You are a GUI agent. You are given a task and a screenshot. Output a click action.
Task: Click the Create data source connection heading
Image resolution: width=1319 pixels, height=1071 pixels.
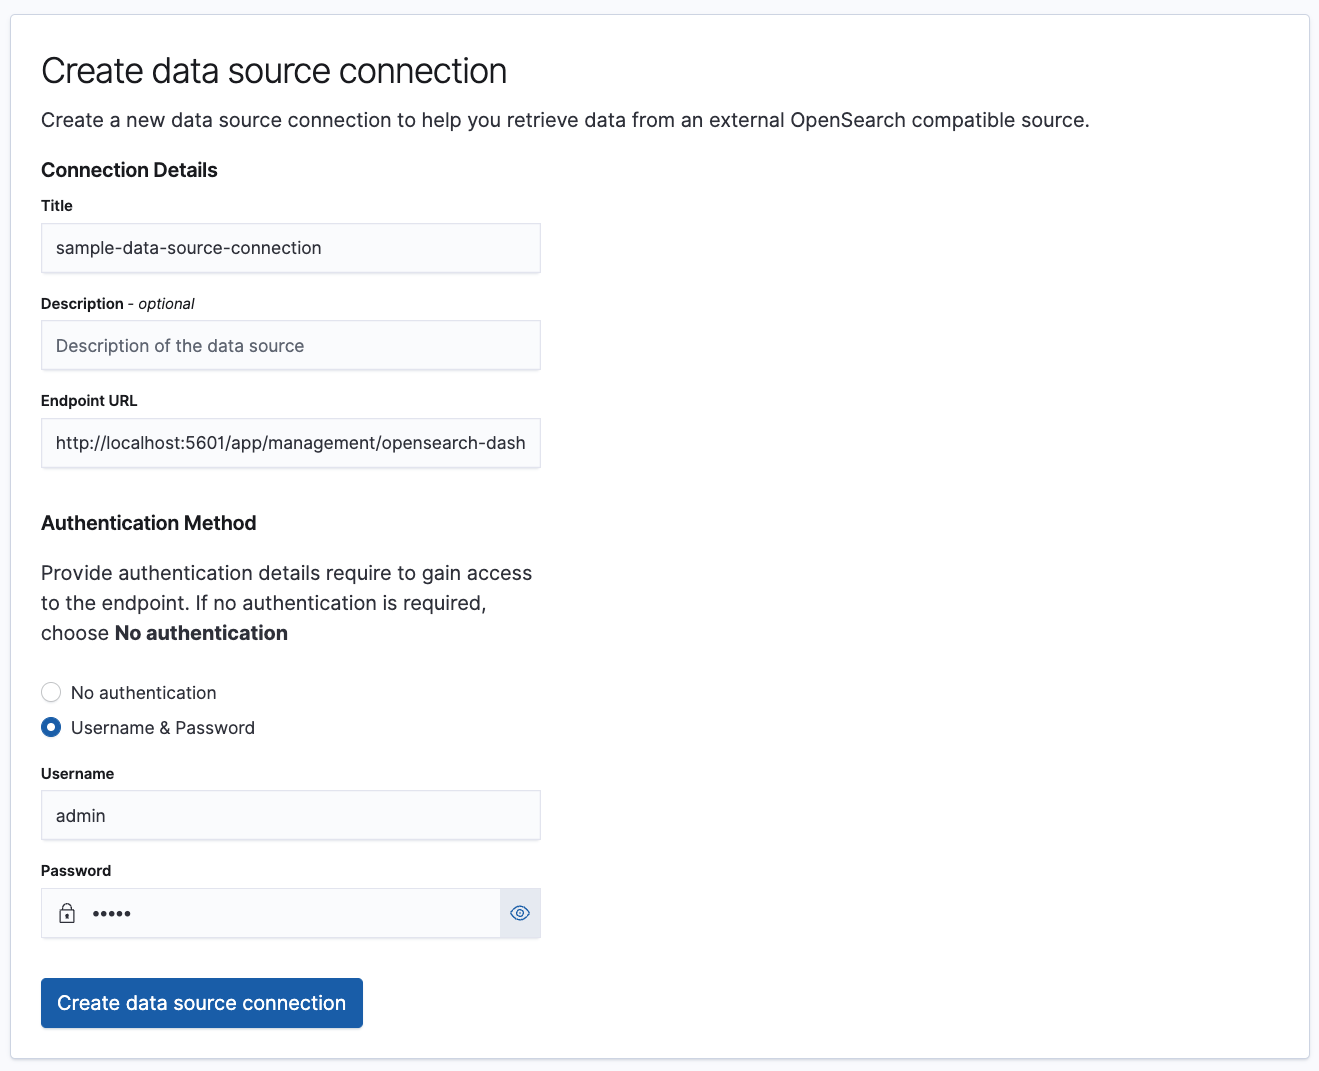274,71
